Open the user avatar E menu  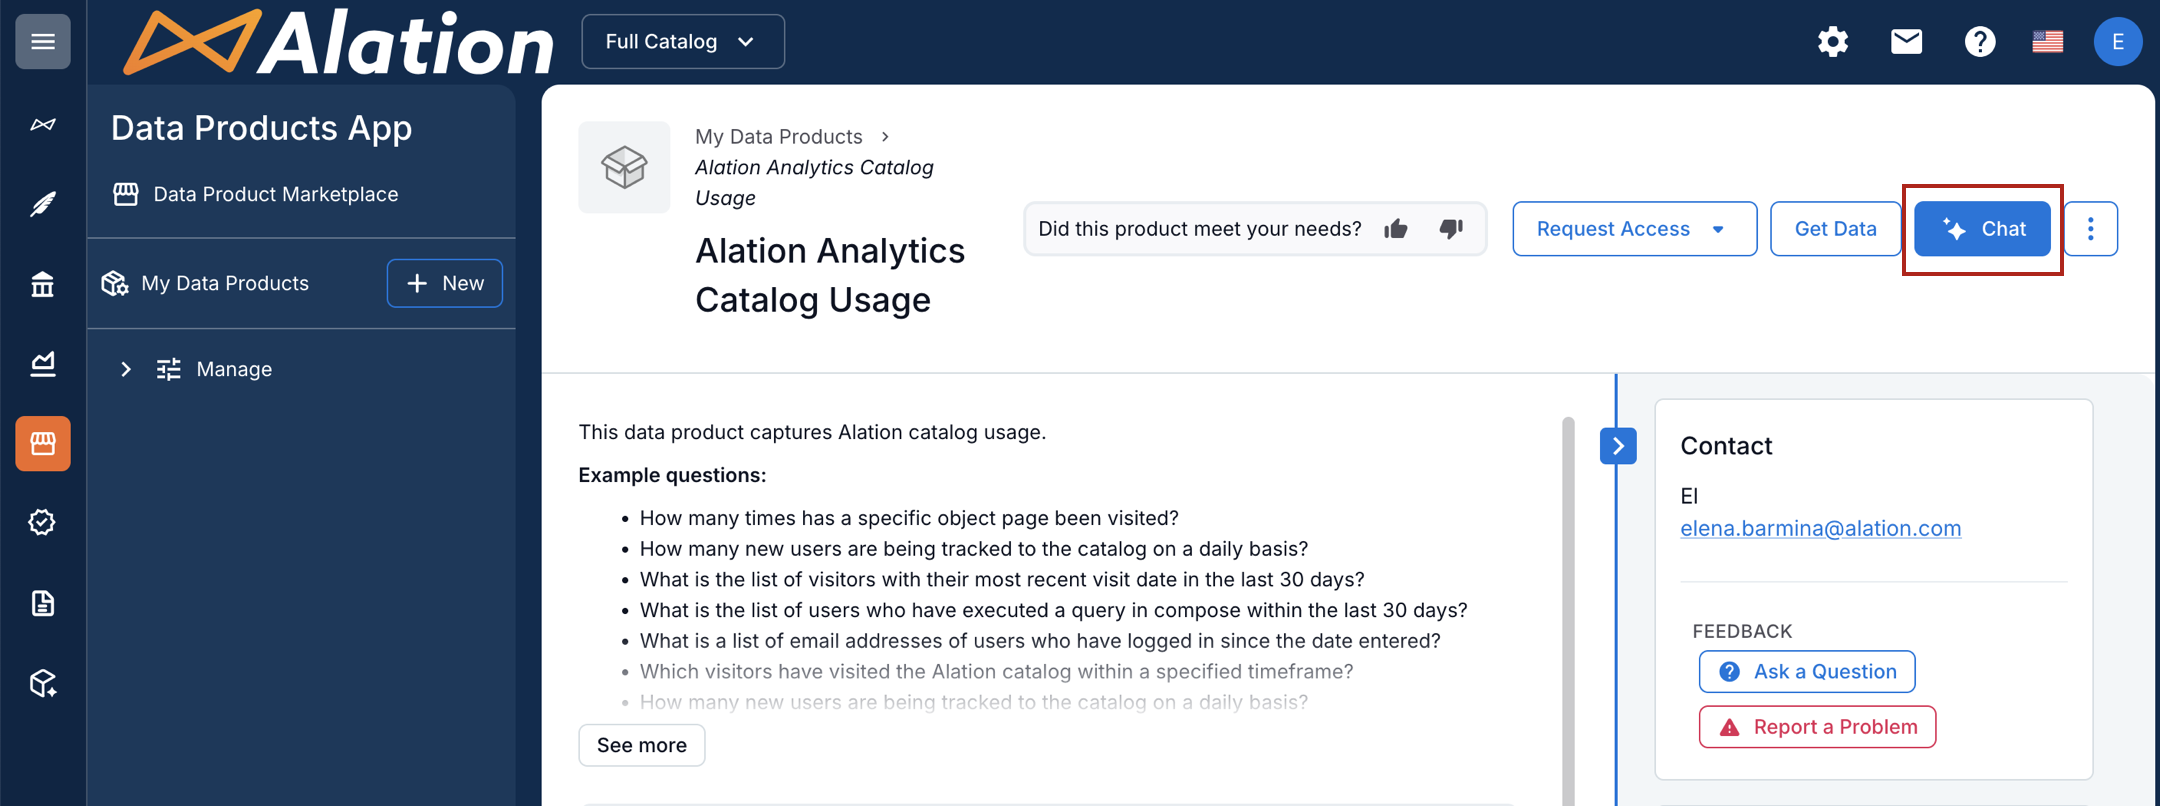tap(2117, 42)
